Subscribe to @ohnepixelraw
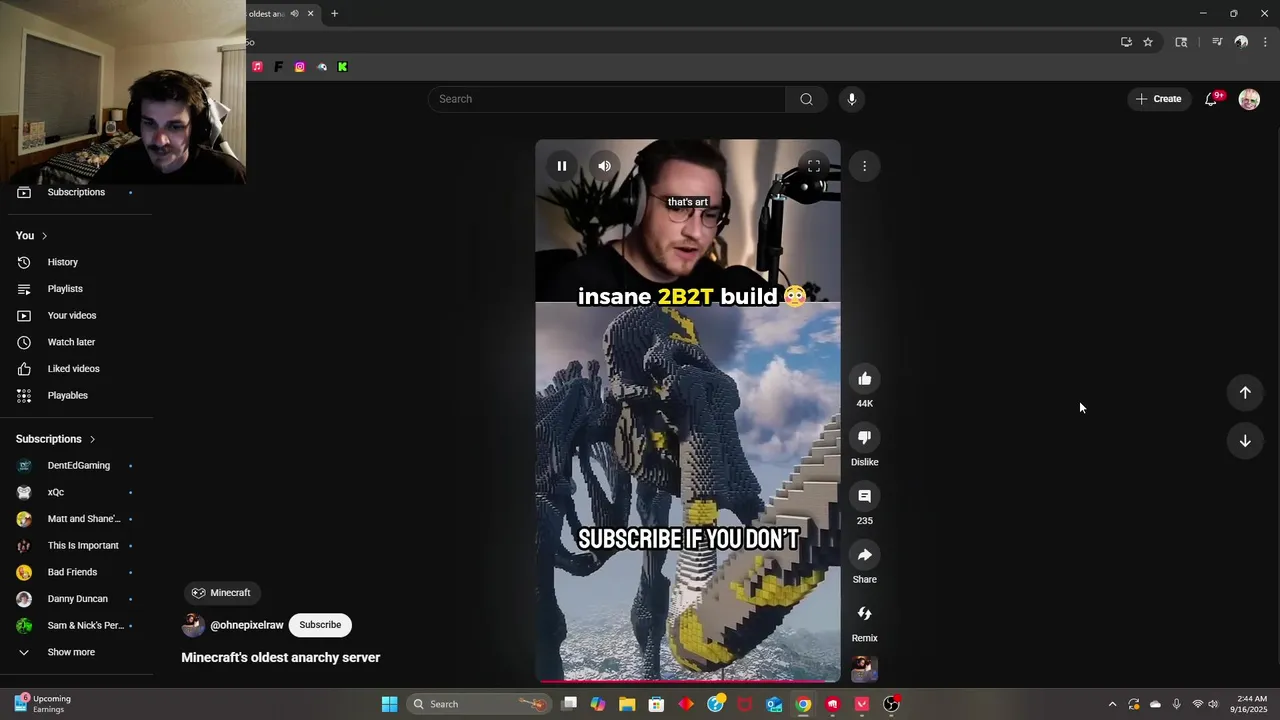Viewport: 1280px width, 720px height. point(320,625)
